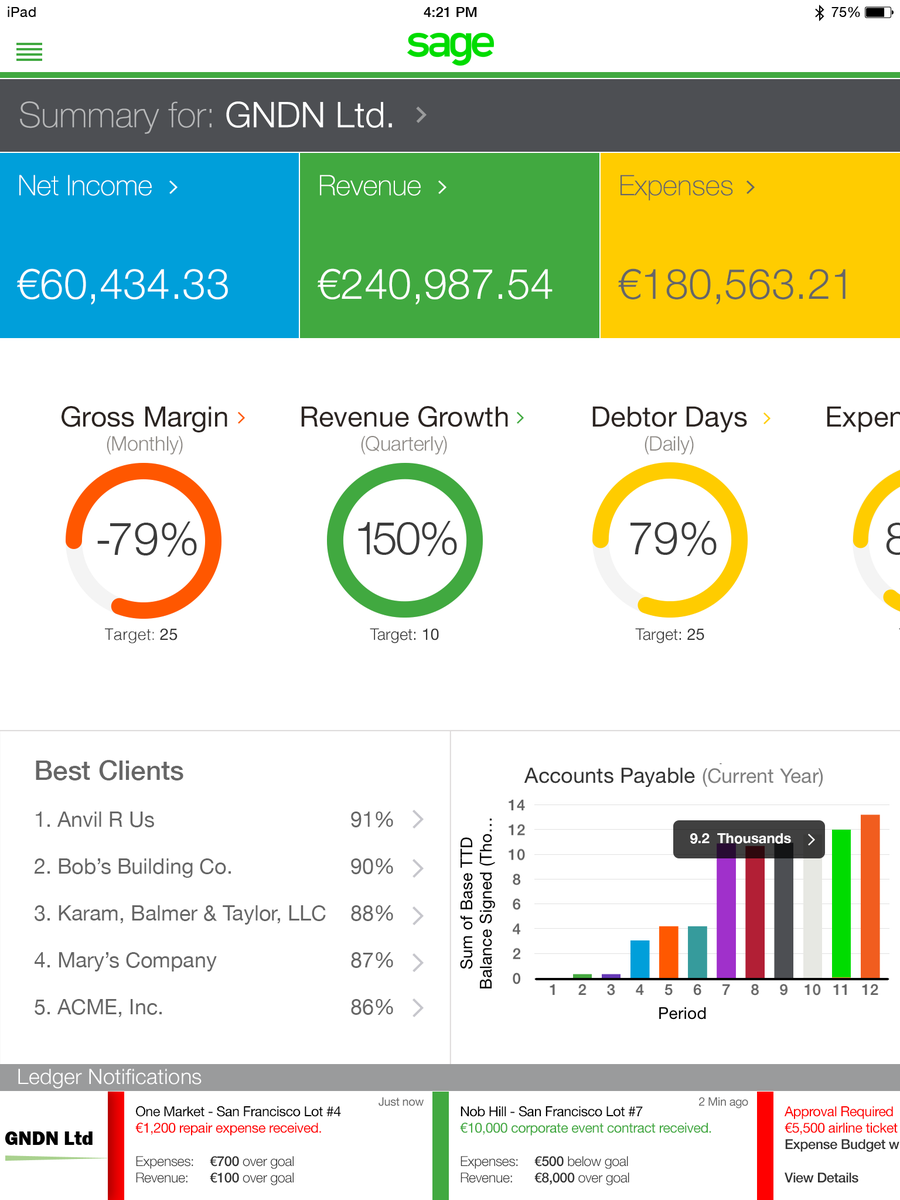The height and width of the screenshot is (1200, 900).
Task: Tap Revenue Growth Target: 10 label
Action: (x=404, y=635)
